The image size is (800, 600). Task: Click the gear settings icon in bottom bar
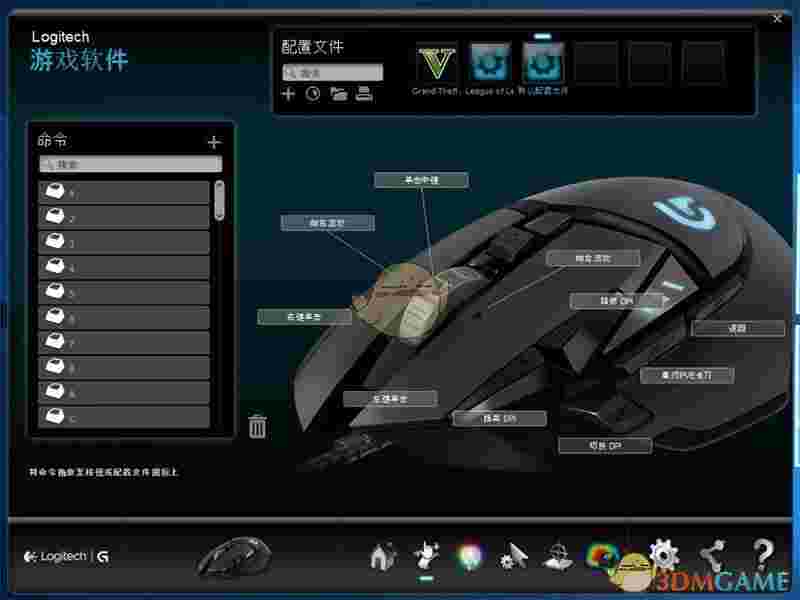[663, 554]
